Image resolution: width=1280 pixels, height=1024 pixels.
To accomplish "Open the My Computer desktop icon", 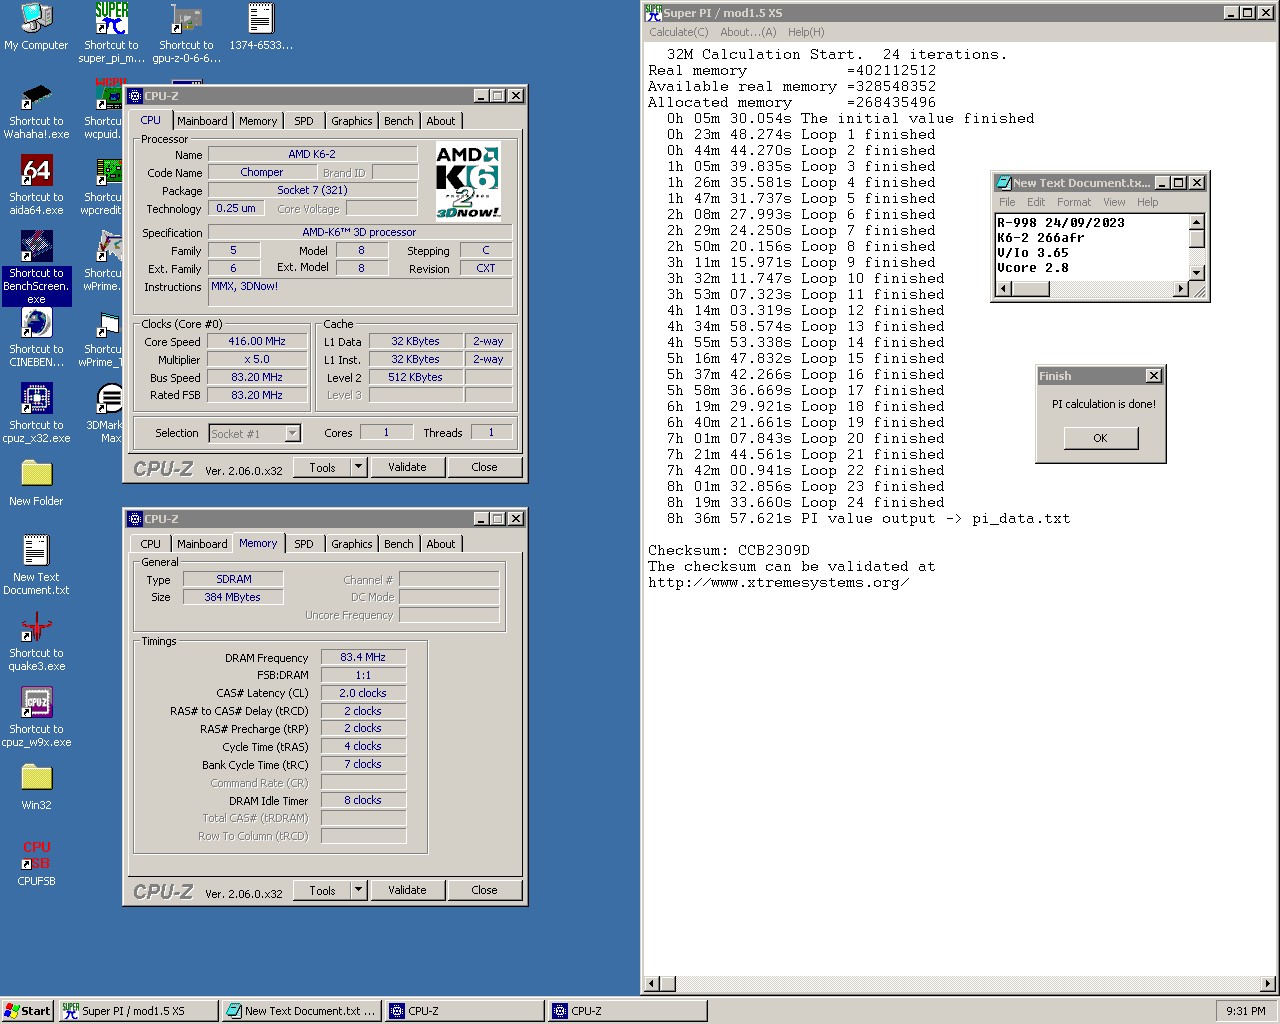I will 36,27.
